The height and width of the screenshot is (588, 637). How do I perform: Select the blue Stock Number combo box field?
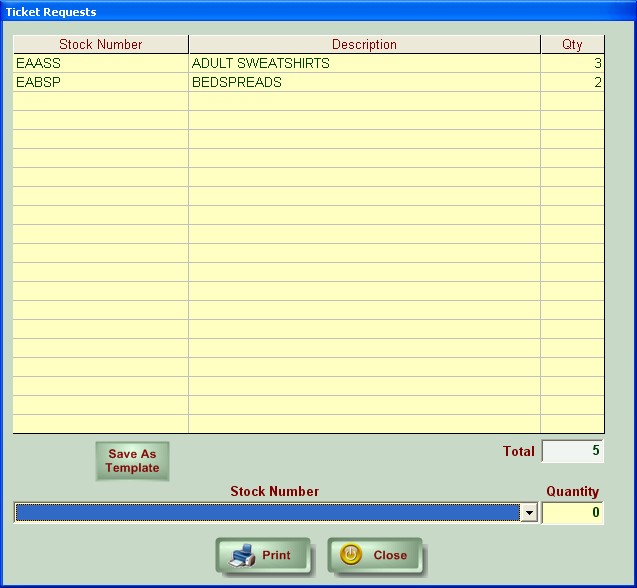coord(267,512)
